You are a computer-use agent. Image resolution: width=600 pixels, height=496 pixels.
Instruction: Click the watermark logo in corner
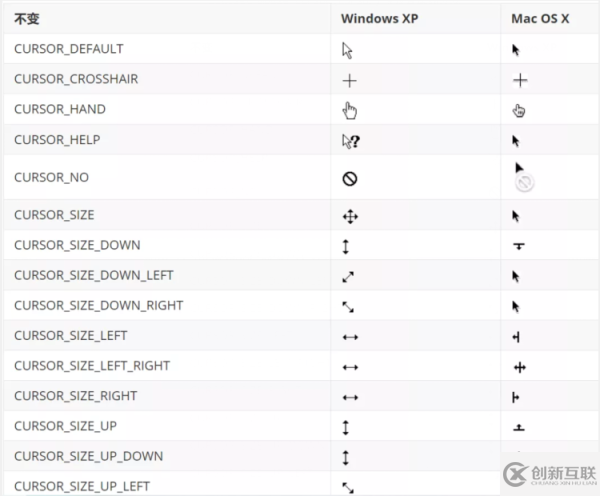(550, 474)
